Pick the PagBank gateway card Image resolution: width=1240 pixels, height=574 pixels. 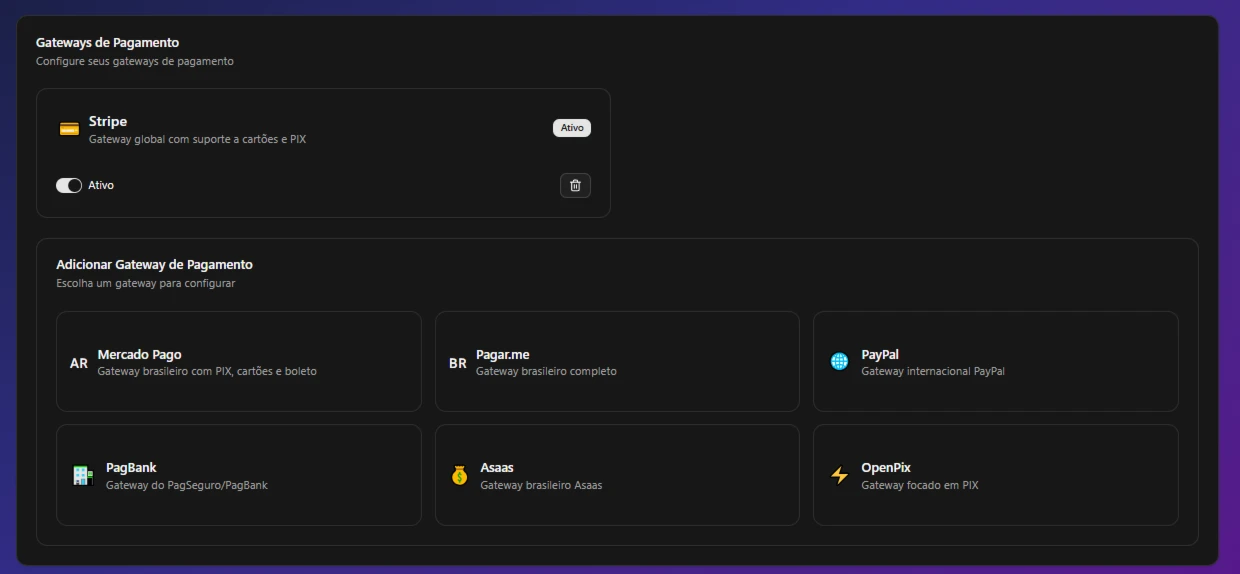[239, 475]
